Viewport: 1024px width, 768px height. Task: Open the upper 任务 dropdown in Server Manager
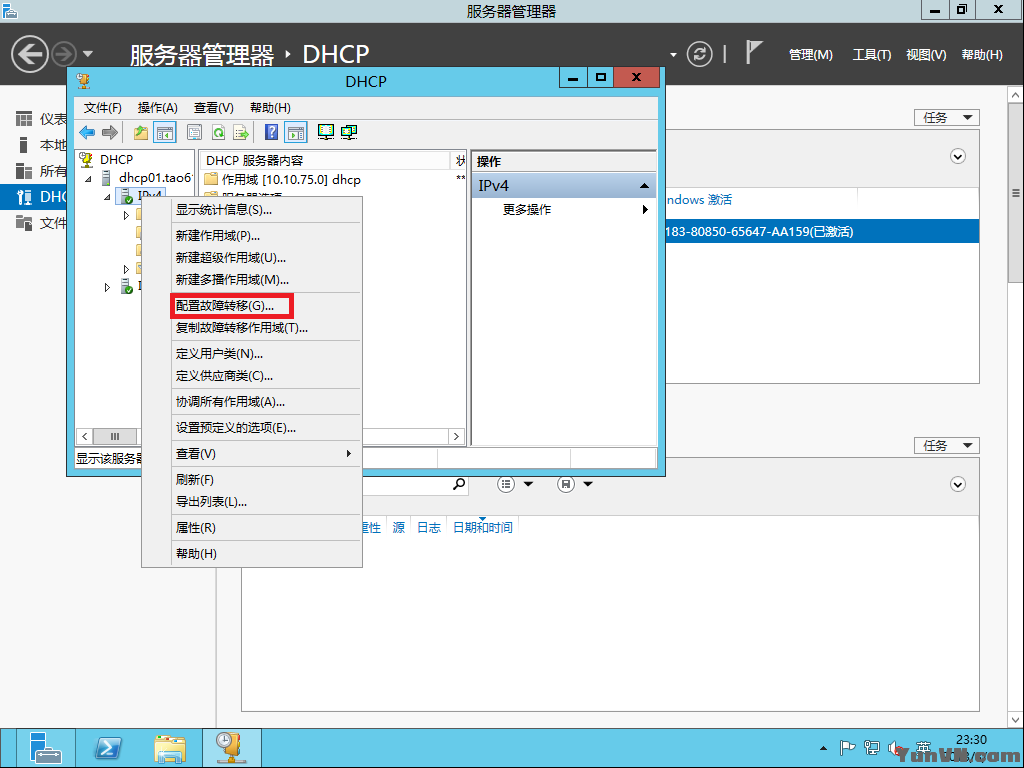947,118
